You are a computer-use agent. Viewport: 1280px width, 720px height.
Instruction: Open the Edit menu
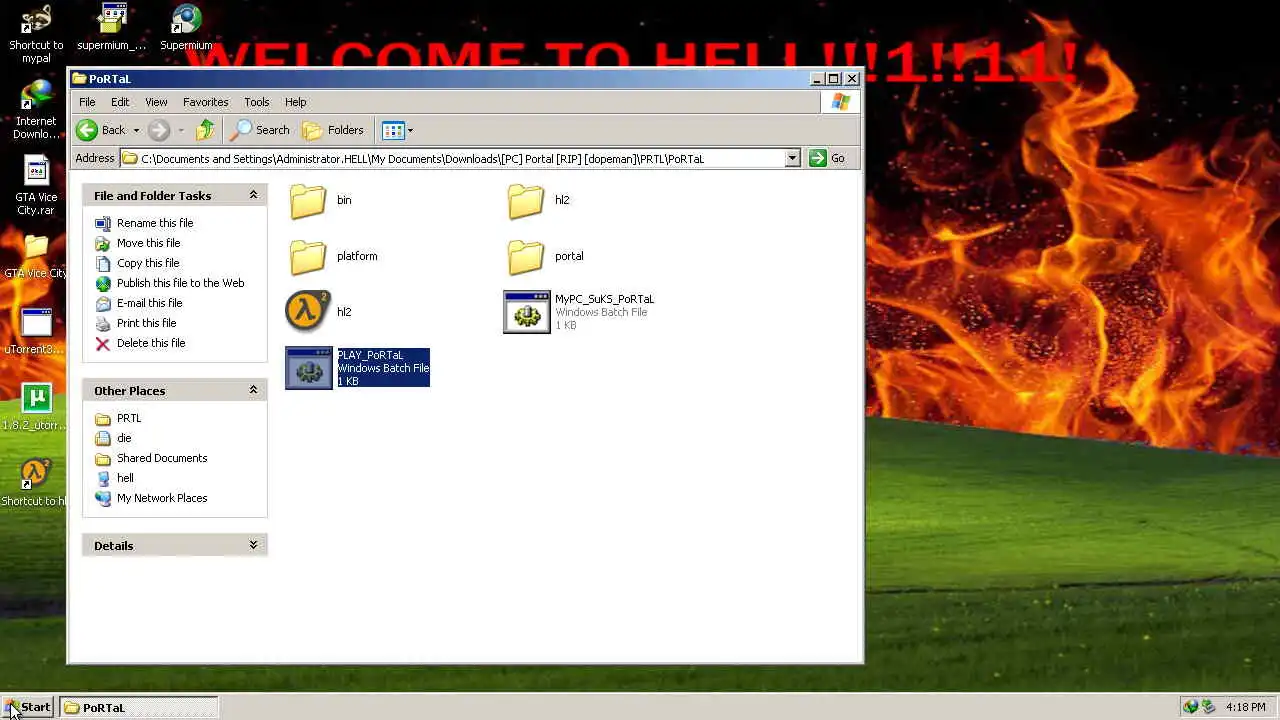click(x=120, y=102)
